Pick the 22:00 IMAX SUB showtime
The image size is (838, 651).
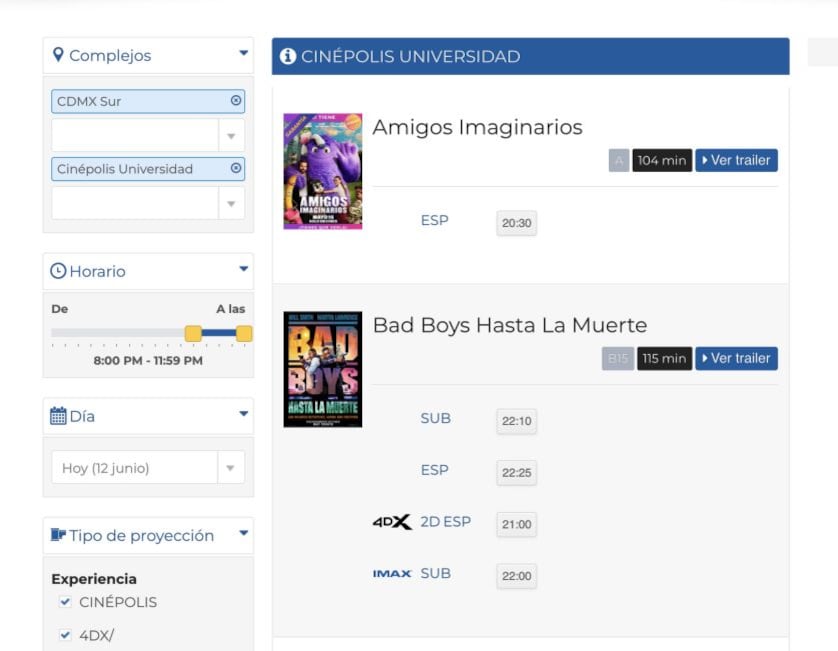(x=516, y=576)
